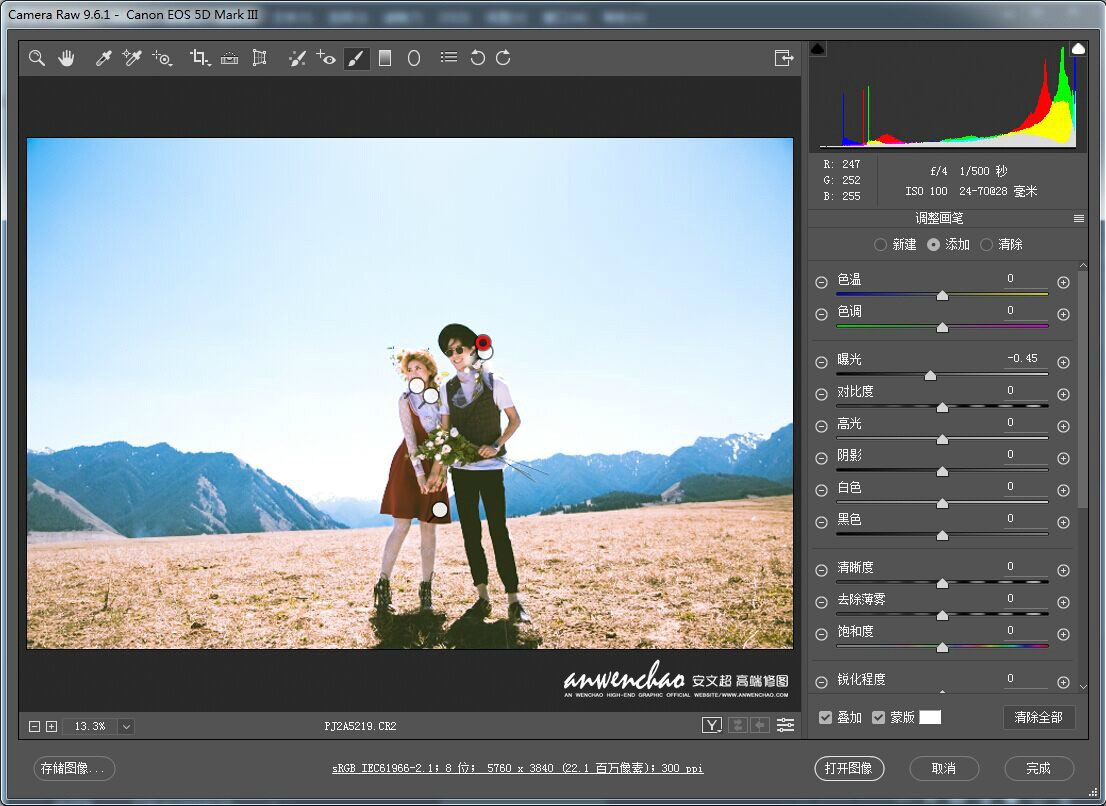Cycle before/after view with Y icon
This screenshot has width=1106, height=806.
(712, 726)
